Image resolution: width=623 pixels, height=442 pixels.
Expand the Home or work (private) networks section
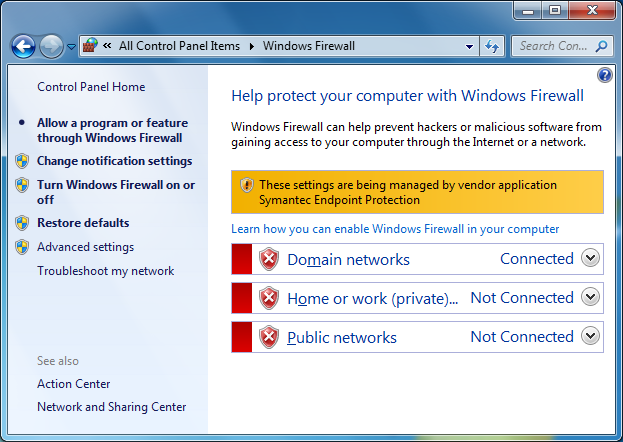point(590,297)
